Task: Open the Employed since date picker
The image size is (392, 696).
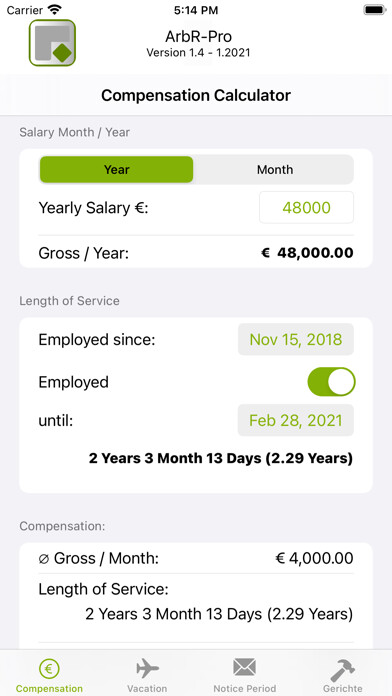Action: tap(296, 340)
